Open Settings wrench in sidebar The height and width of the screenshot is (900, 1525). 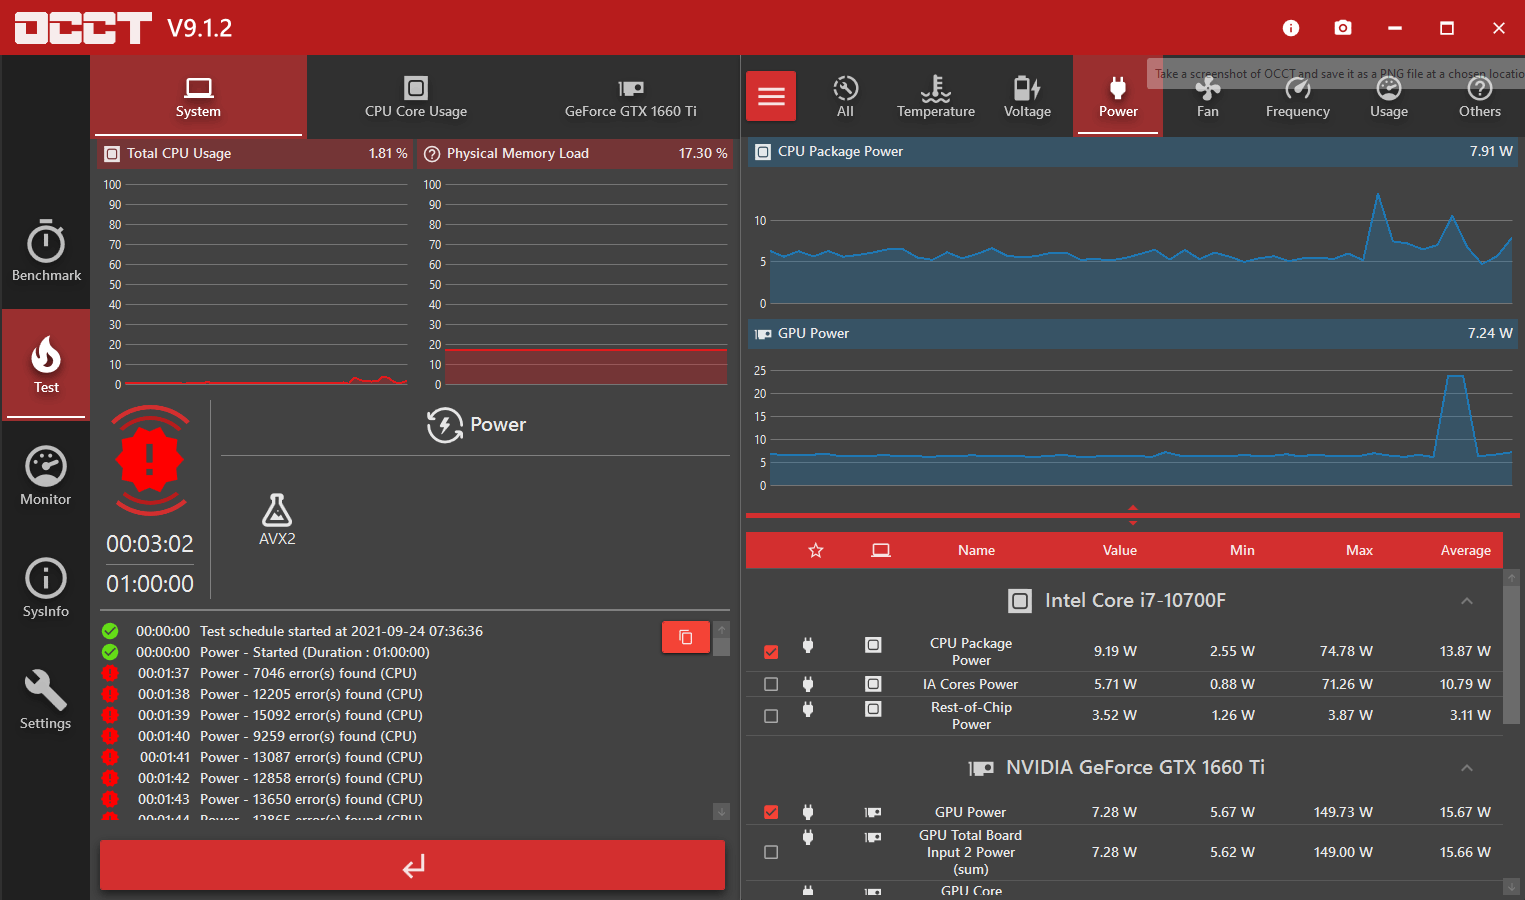[46, 700]
